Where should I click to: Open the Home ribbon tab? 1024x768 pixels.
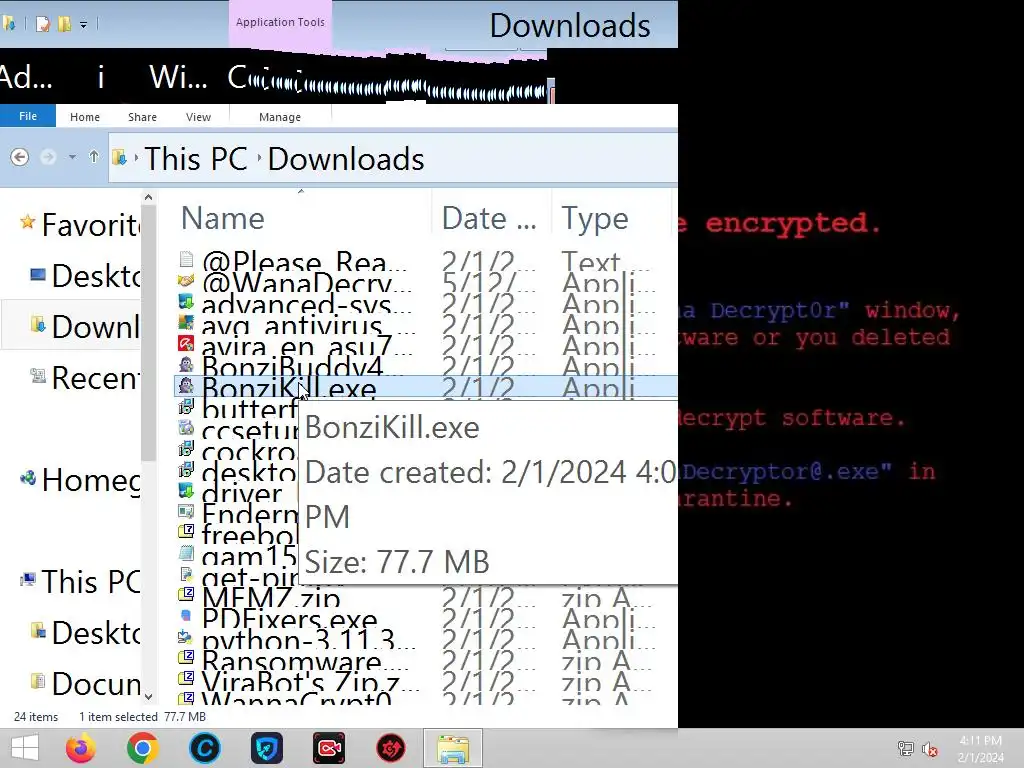coord(85,117)
